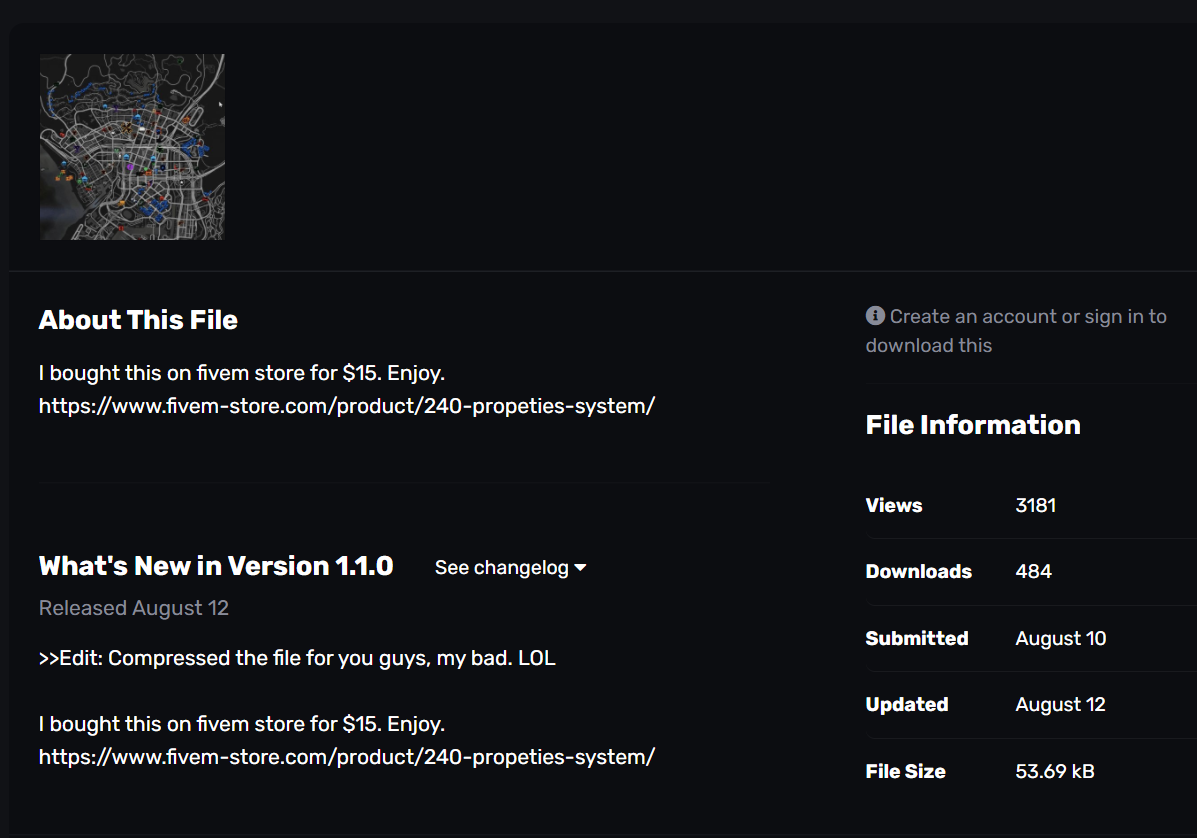Open the fivem-store link under What's New
This screenshot has height=838, width=1197.
tap(347, 757)
